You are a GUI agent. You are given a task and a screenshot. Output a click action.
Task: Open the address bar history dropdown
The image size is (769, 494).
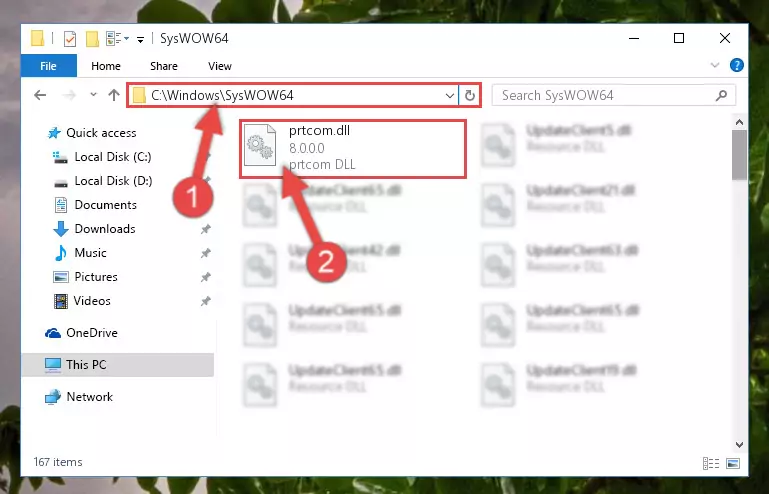coord(449,95)
